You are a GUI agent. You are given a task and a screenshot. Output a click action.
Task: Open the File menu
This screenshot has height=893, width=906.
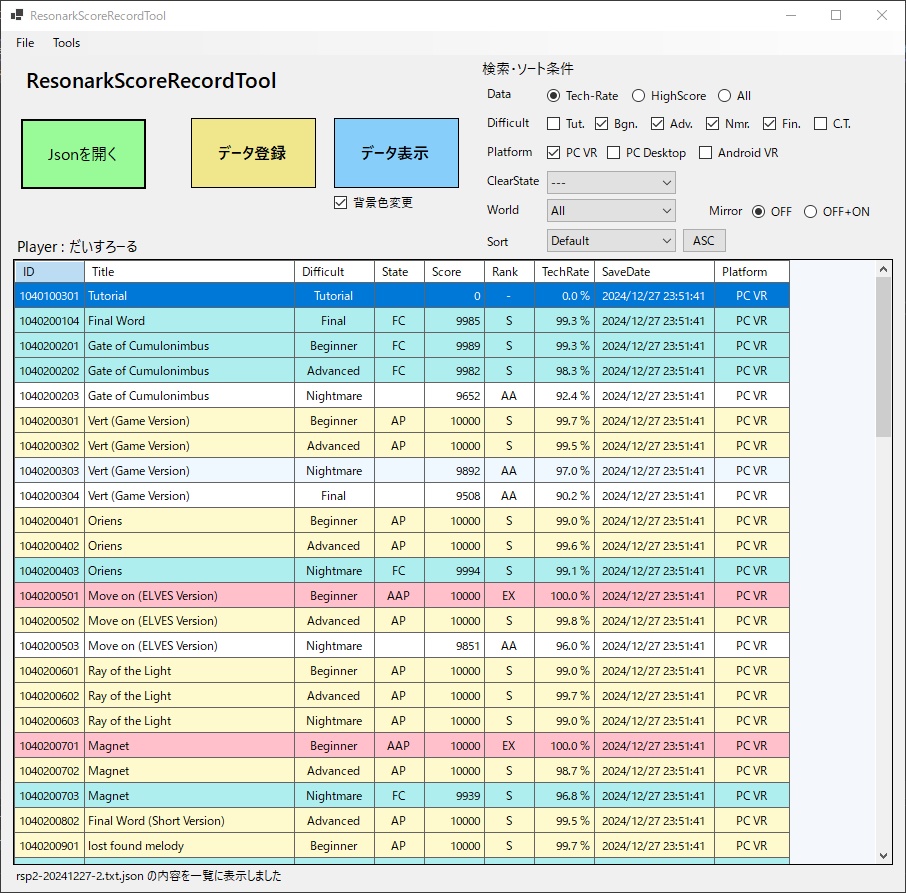pos(24,43)
